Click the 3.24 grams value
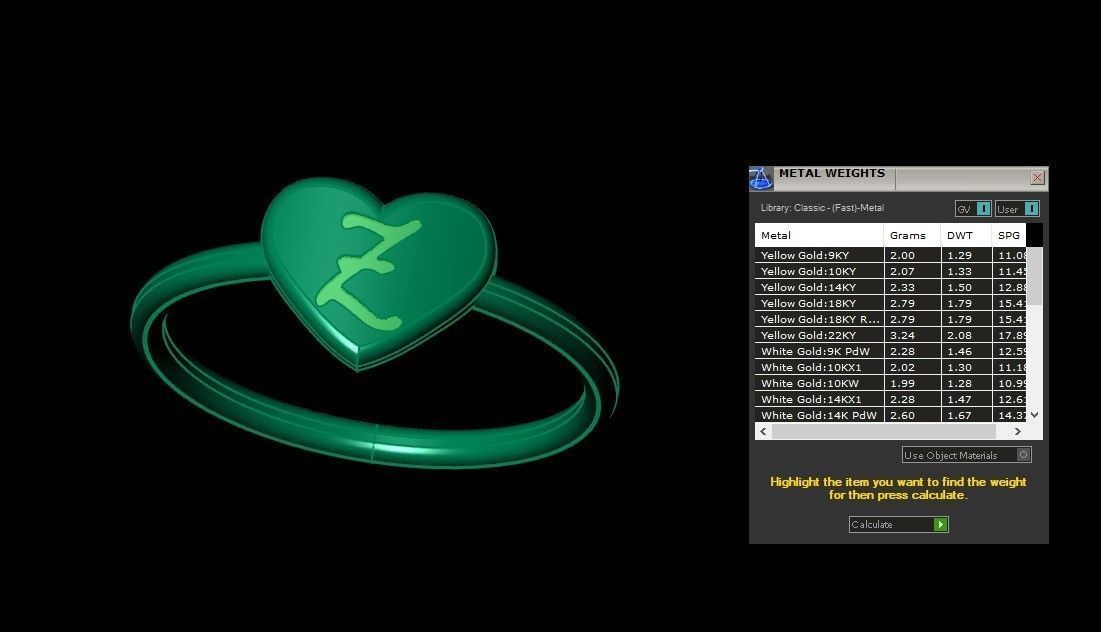The width and height of the screenshot is (1101, 632). [x=902, y=335]
